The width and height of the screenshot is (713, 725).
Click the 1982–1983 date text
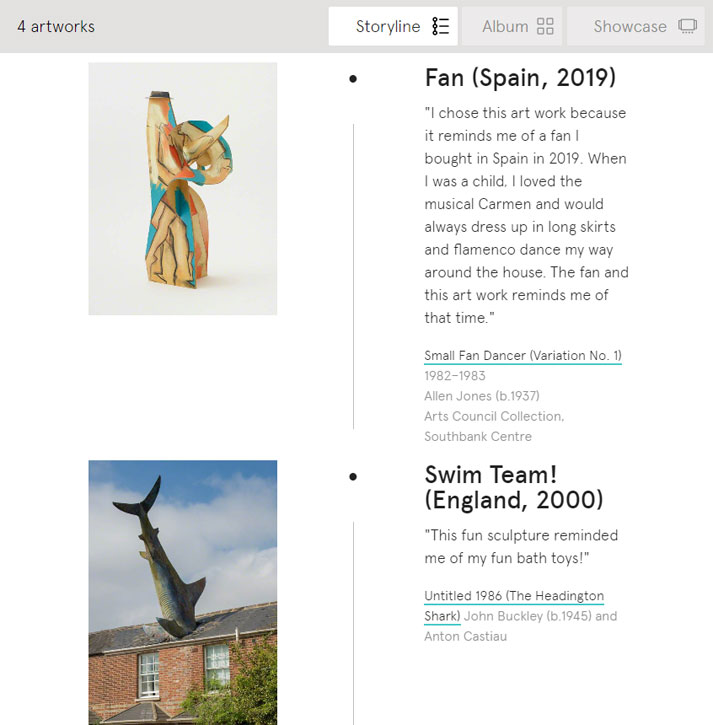click(x=455, y=375)
